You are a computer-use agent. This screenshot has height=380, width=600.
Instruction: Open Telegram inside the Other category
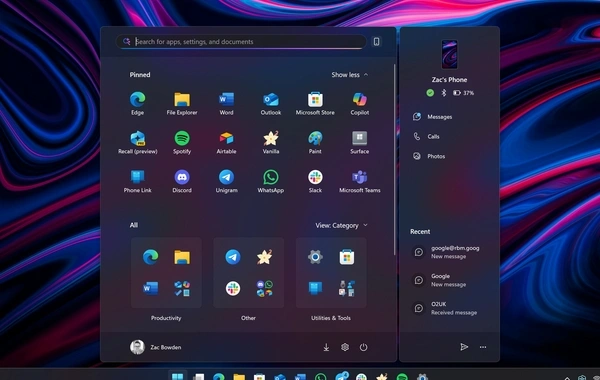pos(233,257)
